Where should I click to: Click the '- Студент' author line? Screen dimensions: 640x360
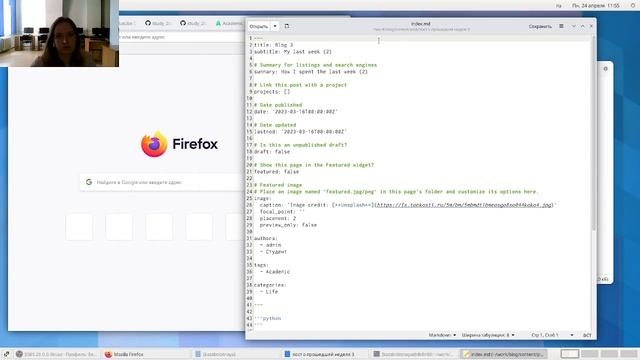tap(273, 252)
